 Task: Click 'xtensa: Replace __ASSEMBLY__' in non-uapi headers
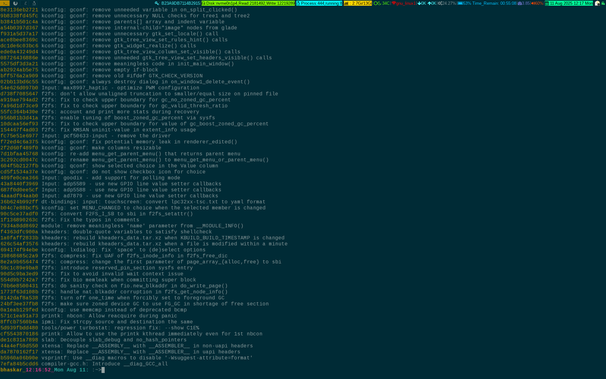tap(126, 346)
